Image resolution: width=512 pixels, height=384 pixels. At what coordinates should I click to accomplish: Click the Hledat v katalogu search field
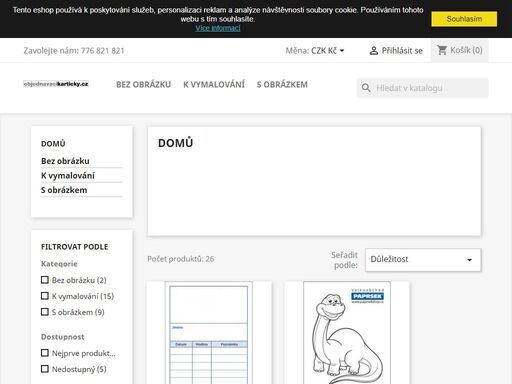click(422, 88)
